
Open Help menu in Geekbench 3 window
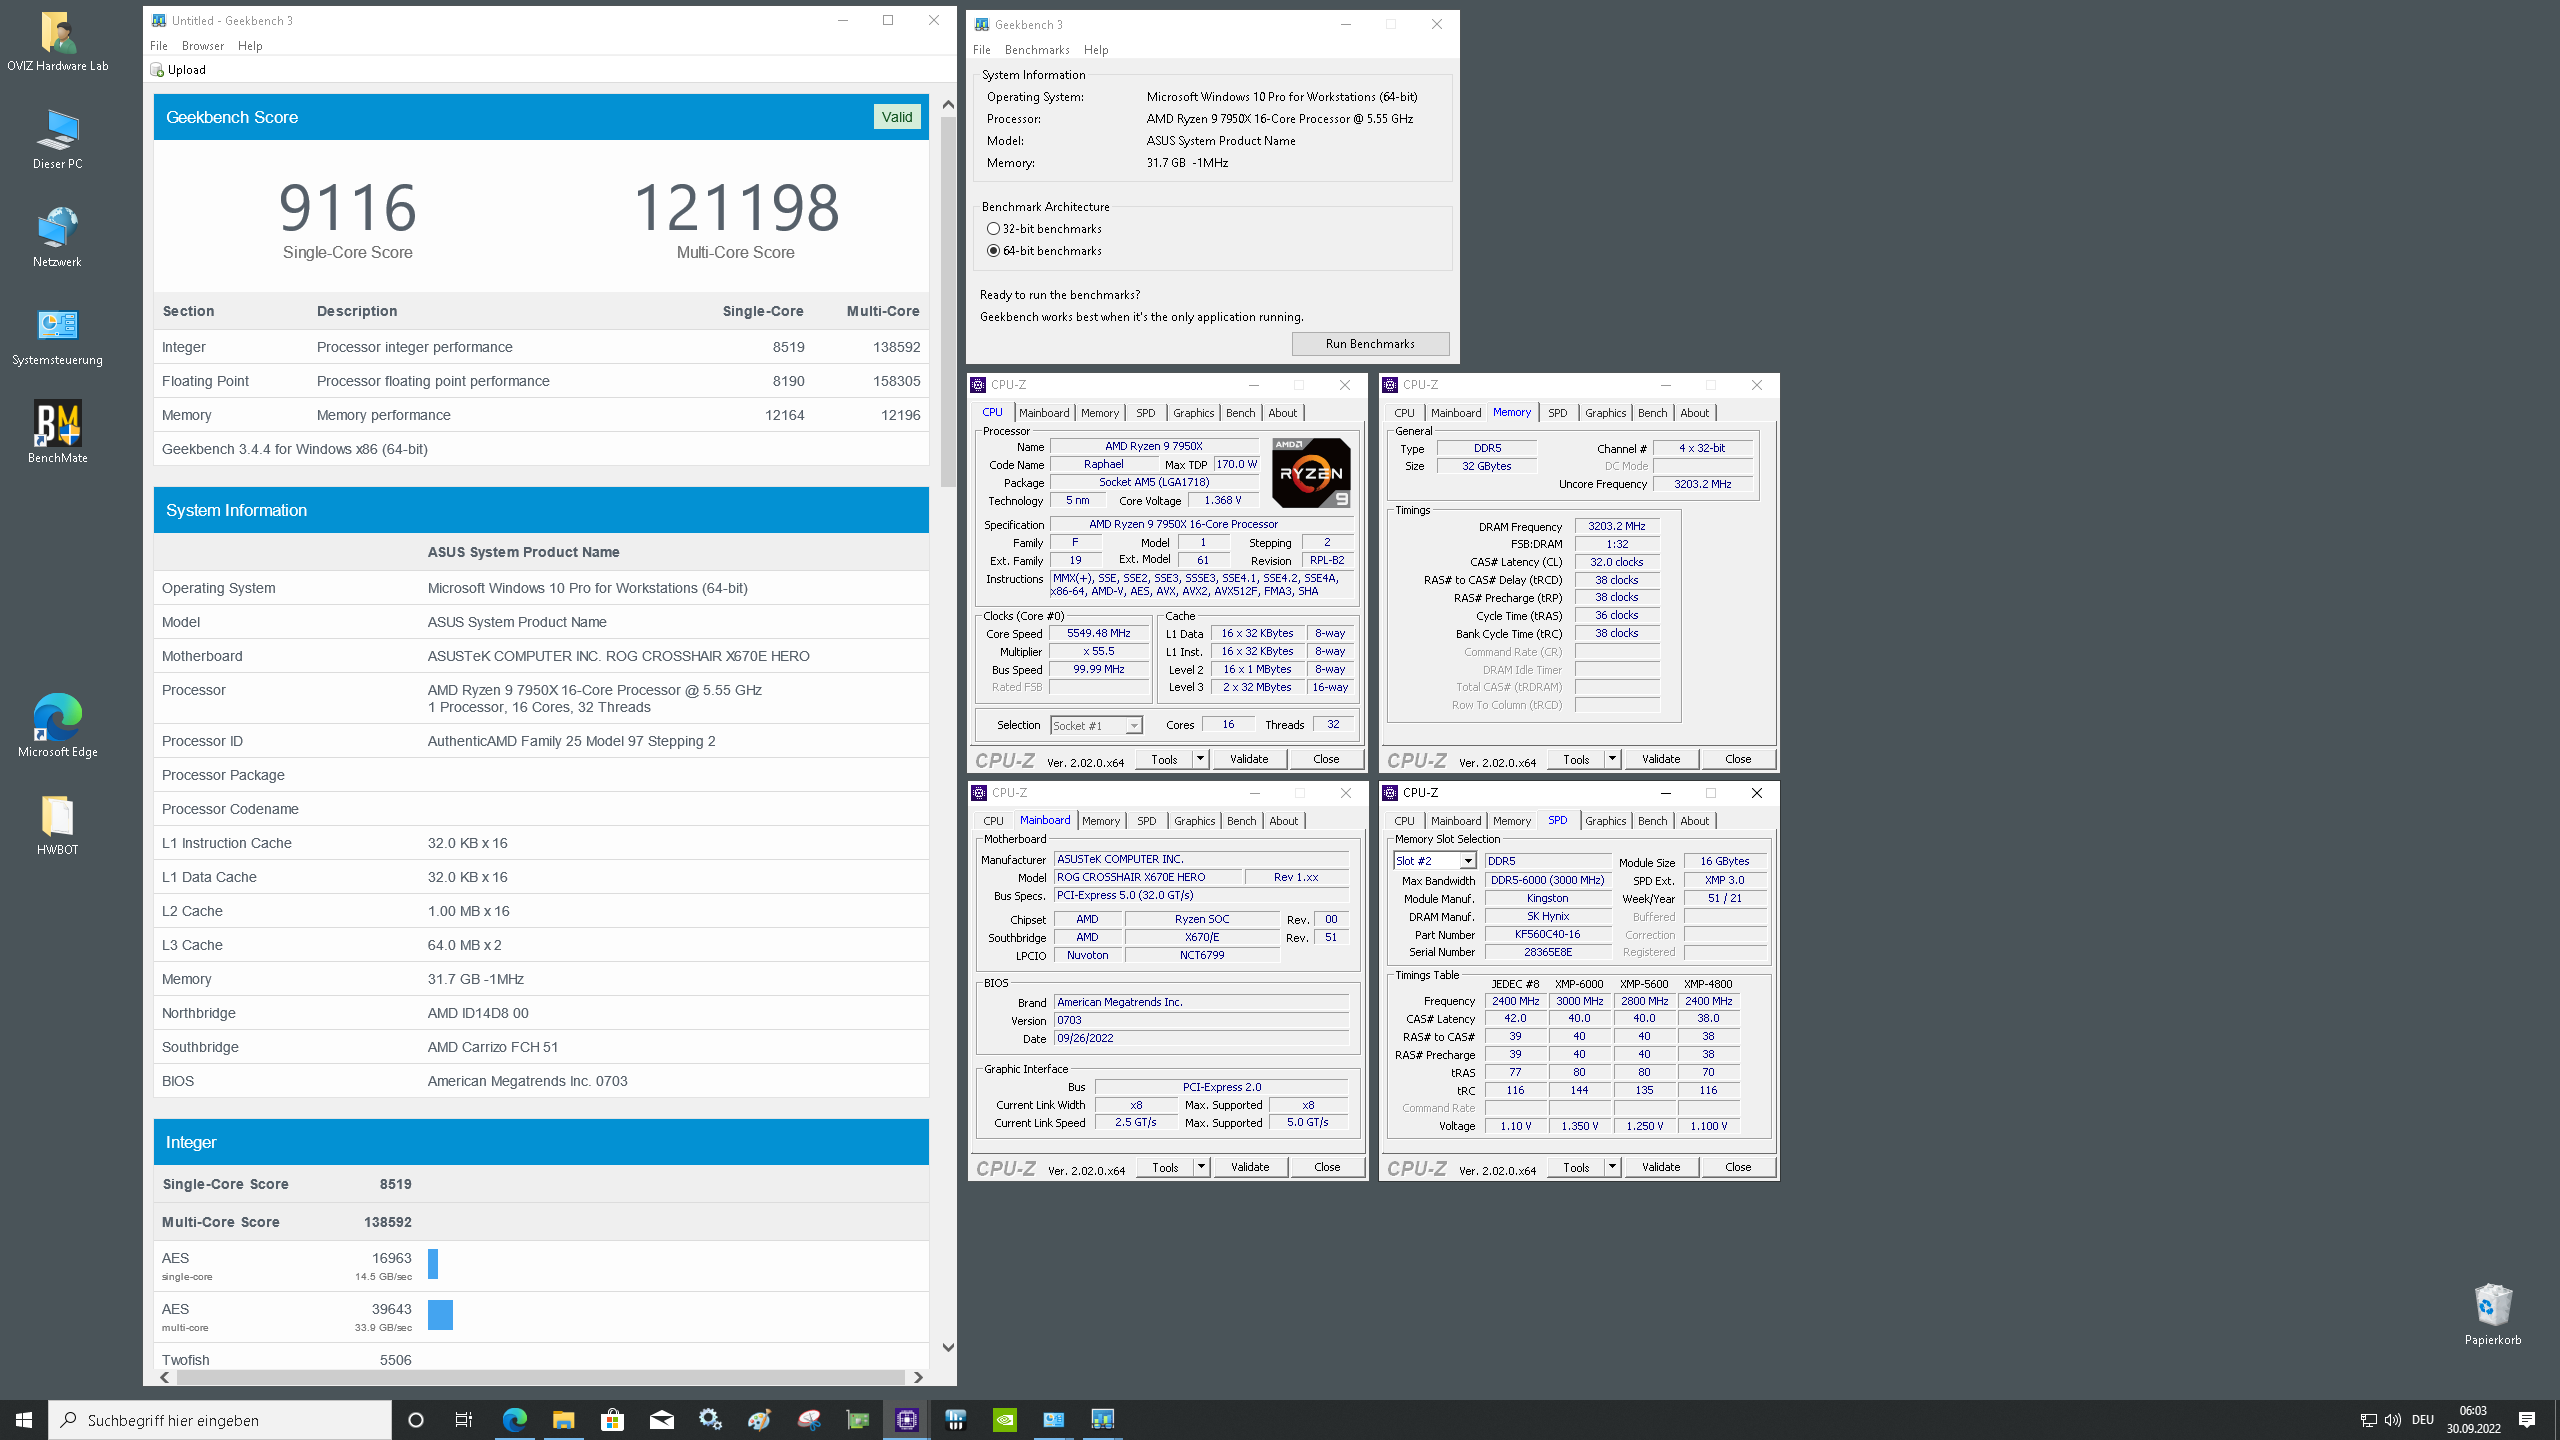(1096, 50)
